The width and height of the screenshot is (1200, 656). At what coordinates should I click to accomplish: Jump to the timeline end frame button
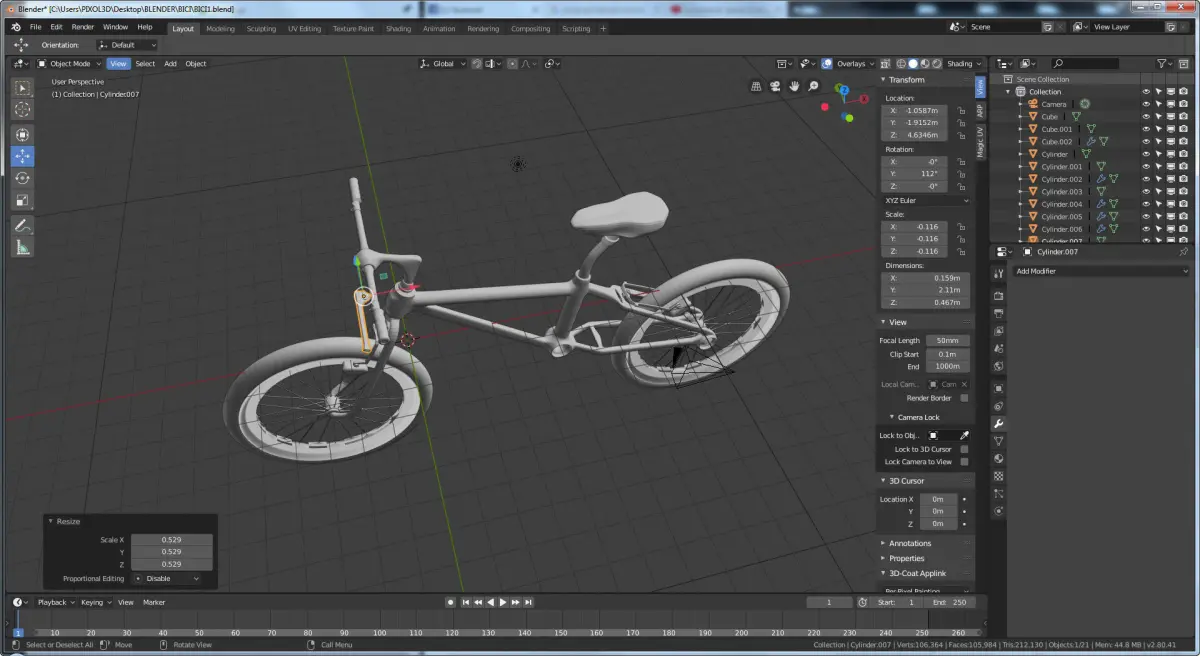click(529, 602)
